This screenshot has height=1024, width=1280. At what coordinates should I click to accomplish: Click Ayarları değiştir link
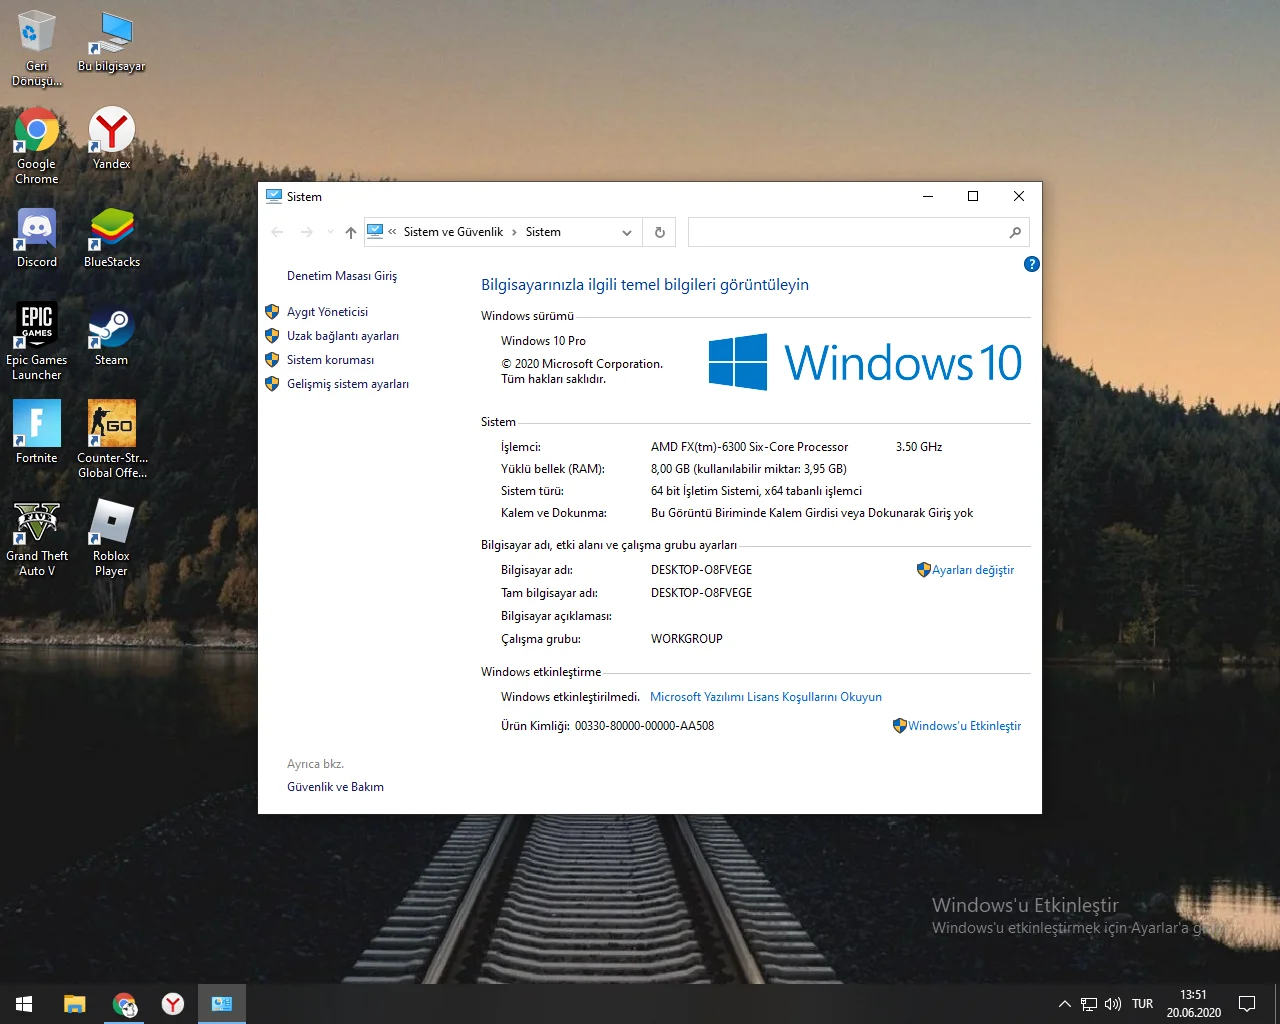tap(972, 570)
